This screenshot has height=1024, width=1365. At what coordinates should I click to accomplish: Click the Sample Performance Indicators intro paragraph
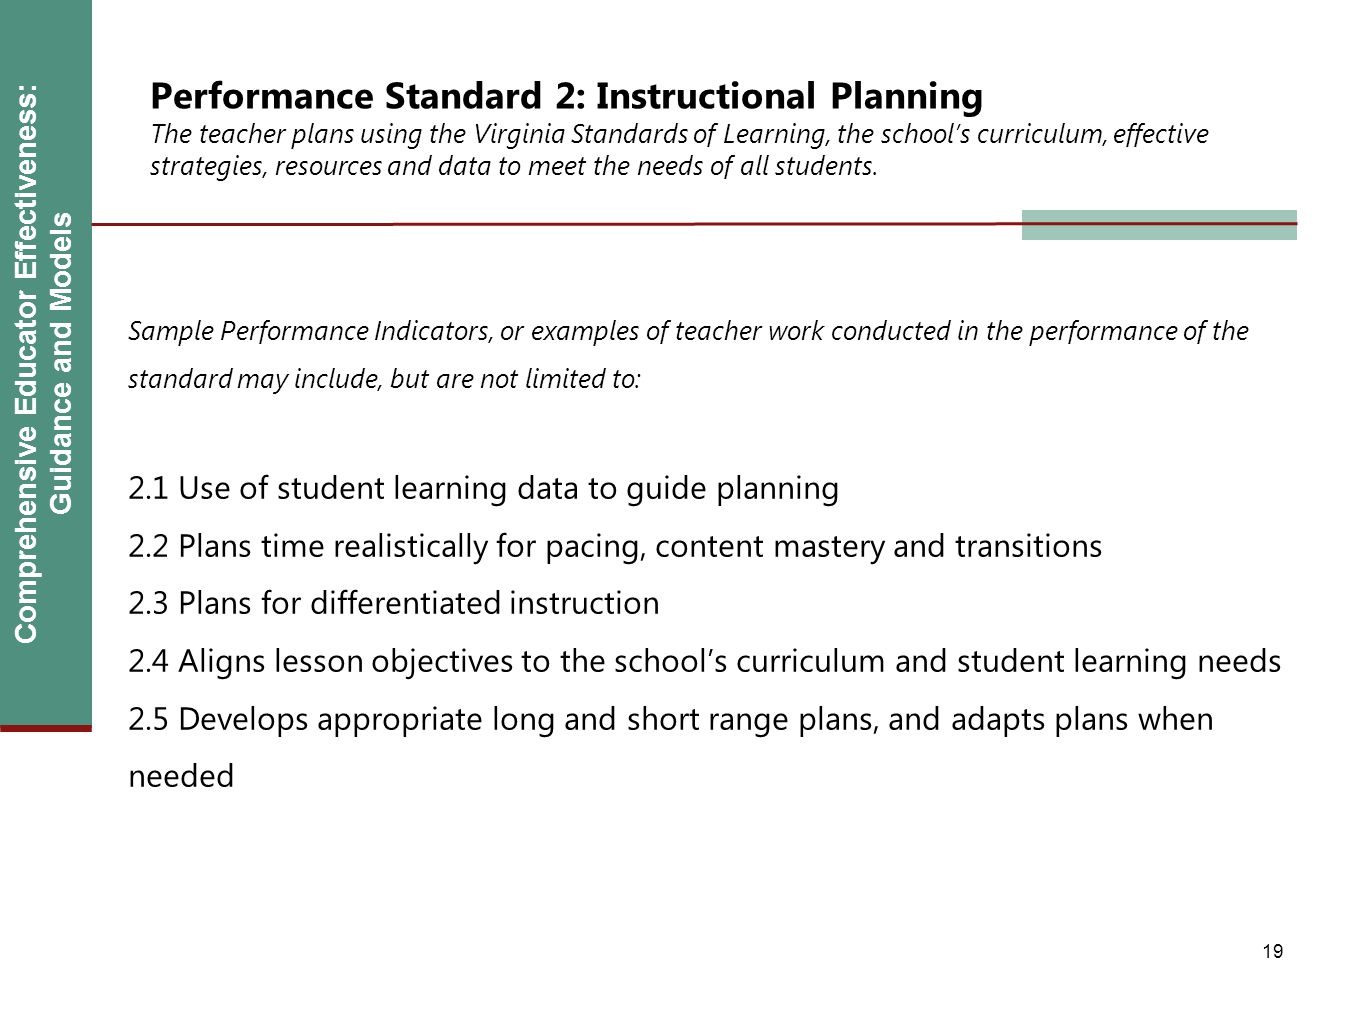pos(688,355)
